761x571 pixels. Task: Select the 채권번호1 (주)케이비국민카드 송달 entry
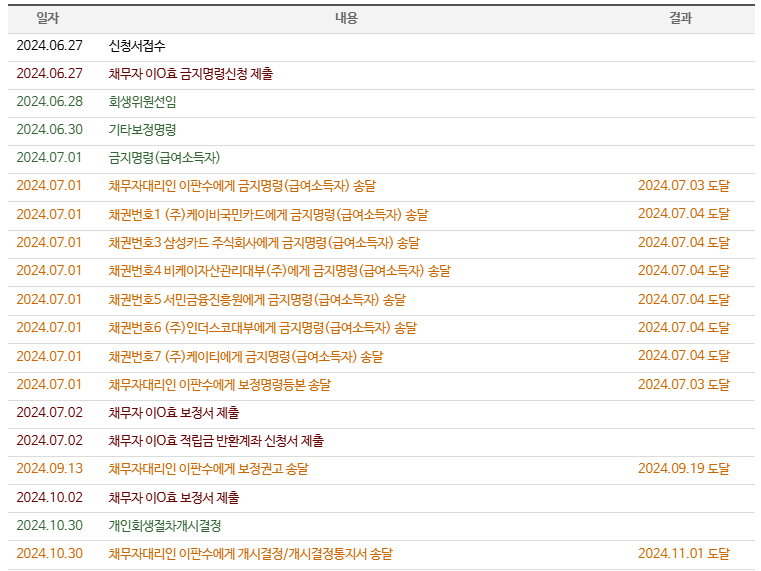pos(268,214)
